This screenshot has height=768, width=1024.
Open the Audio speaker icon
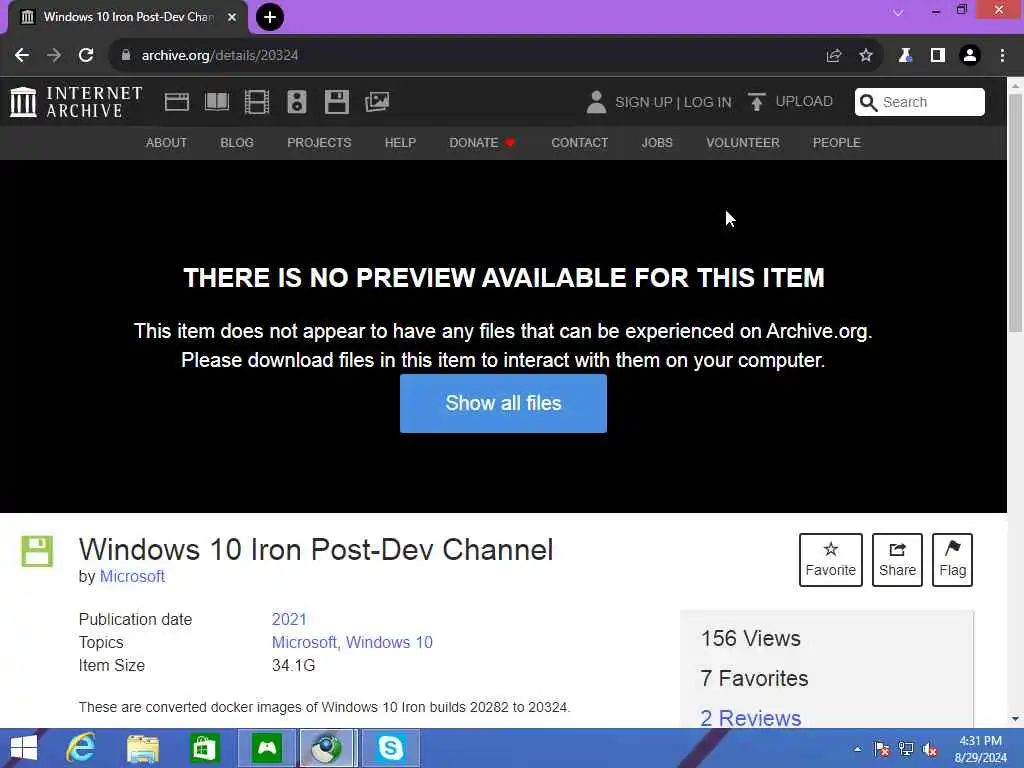[296, 103]
